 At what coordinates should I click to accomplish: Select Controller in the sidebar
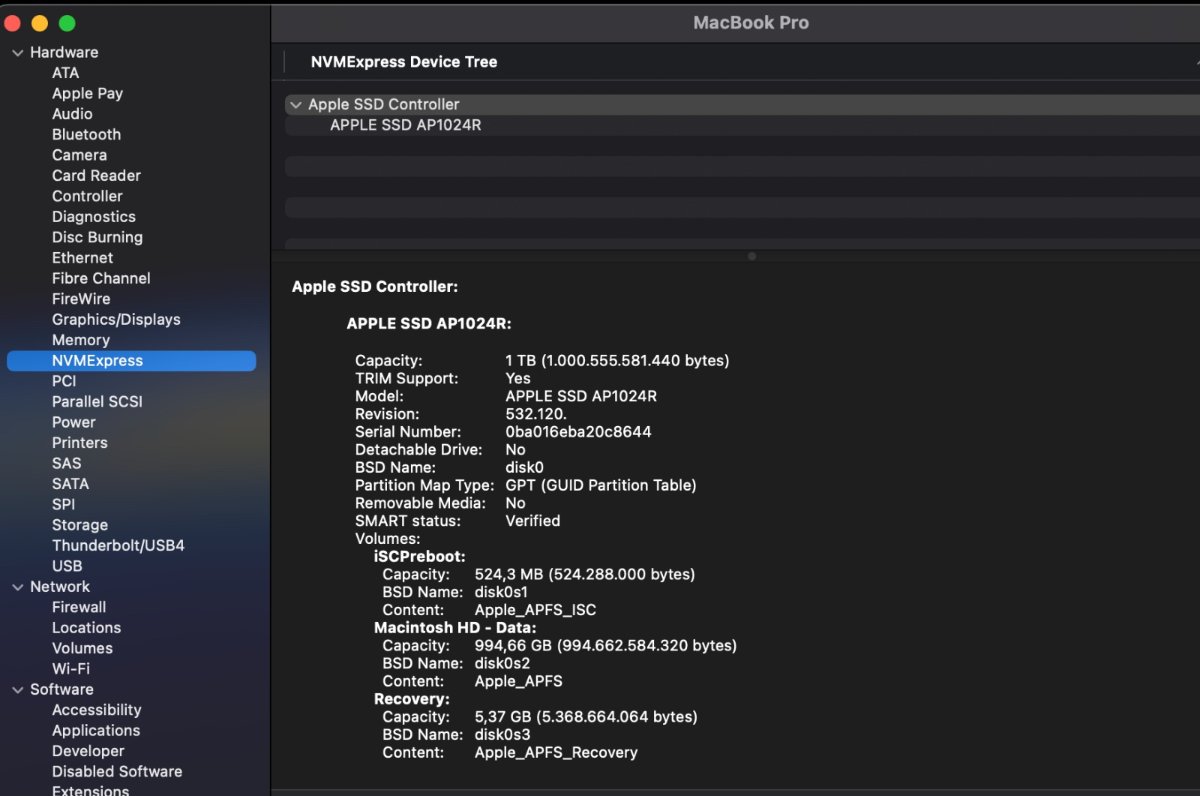(87, 196)
